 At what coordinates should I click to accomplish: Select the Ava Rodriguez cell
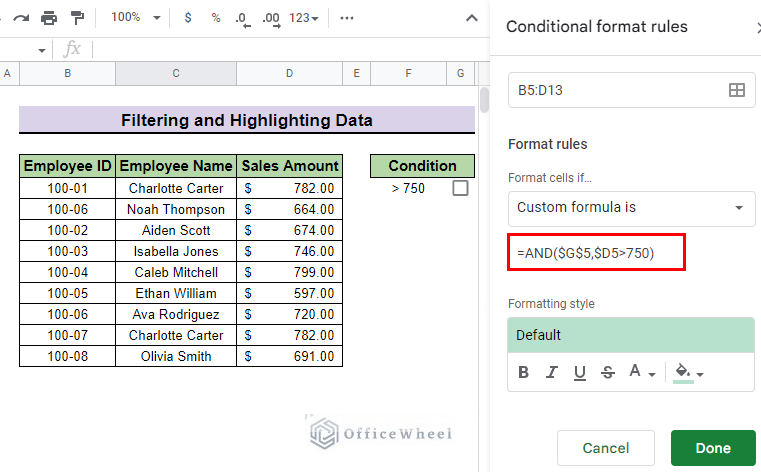tap(176, 314)
